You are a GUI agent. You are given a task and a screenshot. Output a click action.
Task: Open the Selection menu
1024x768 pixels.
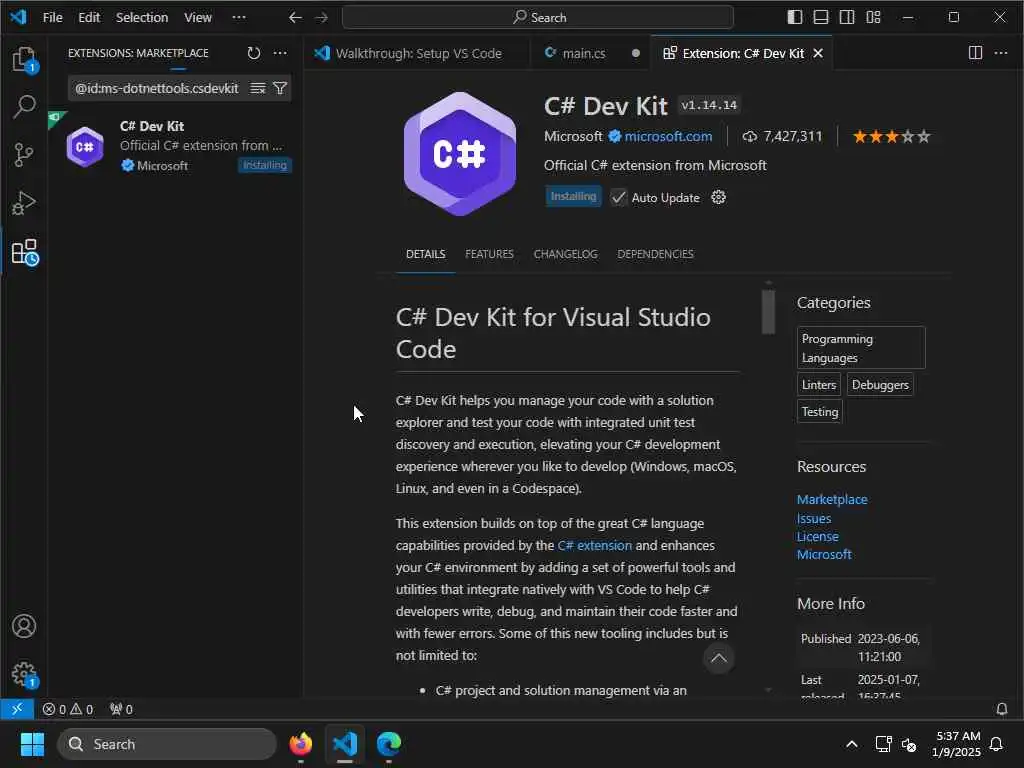coord(142,18)
